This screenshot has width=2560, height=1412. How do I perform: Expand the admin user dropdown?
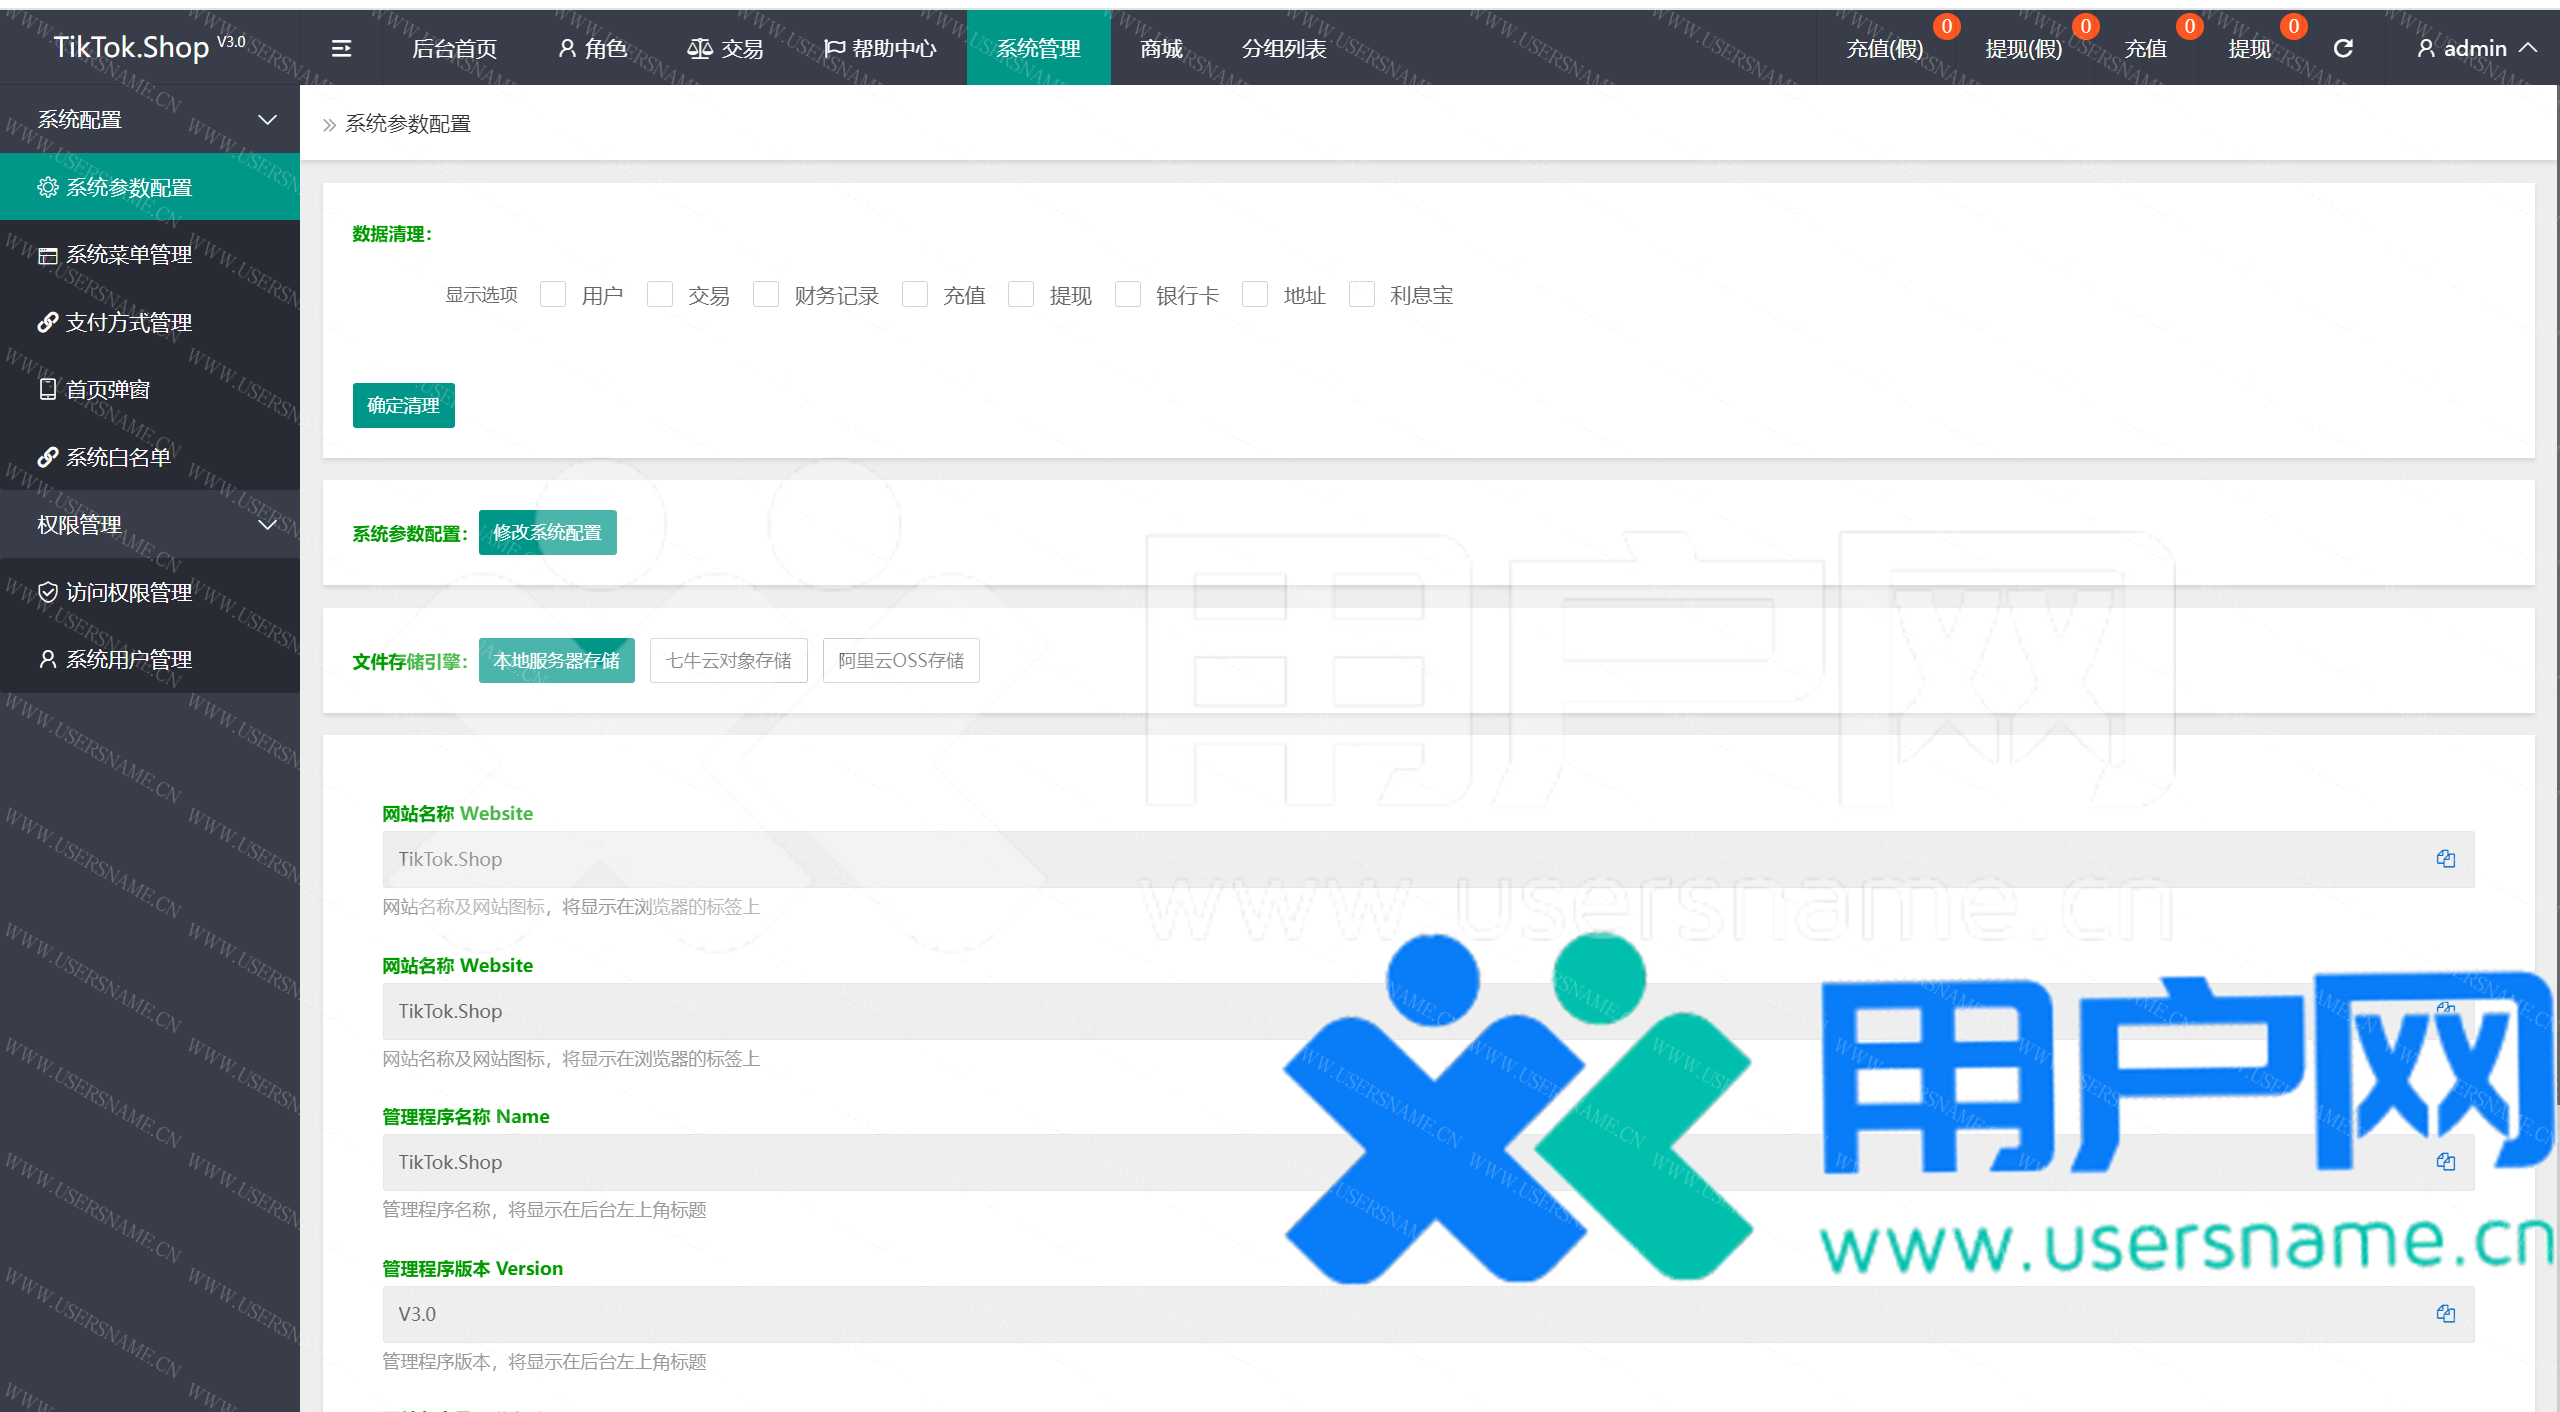pos(2475,48)
